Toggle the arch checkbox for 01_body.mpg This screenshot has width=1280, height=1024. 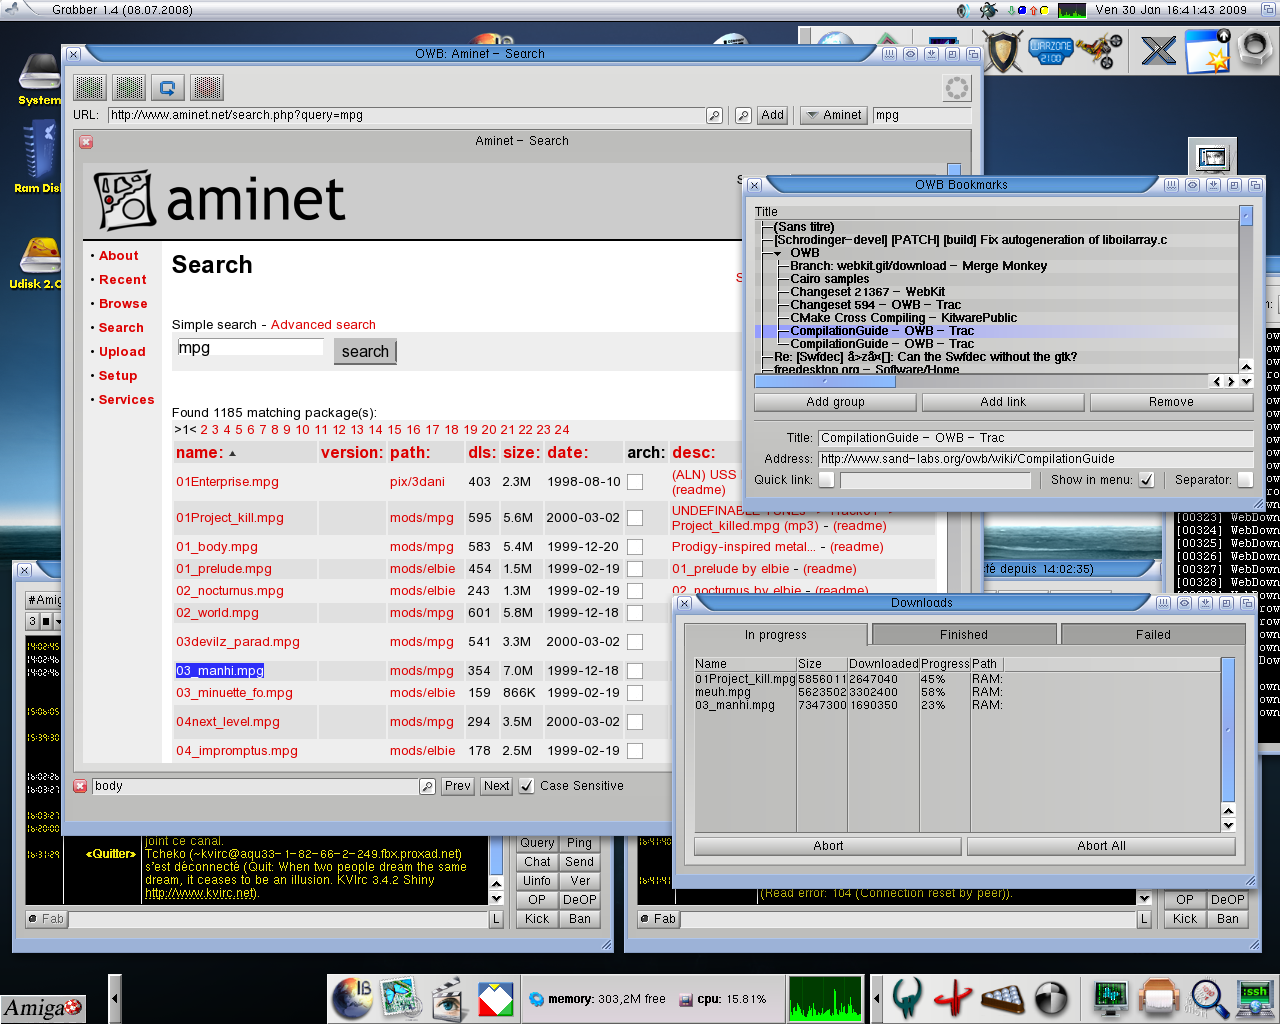(634, 547)
